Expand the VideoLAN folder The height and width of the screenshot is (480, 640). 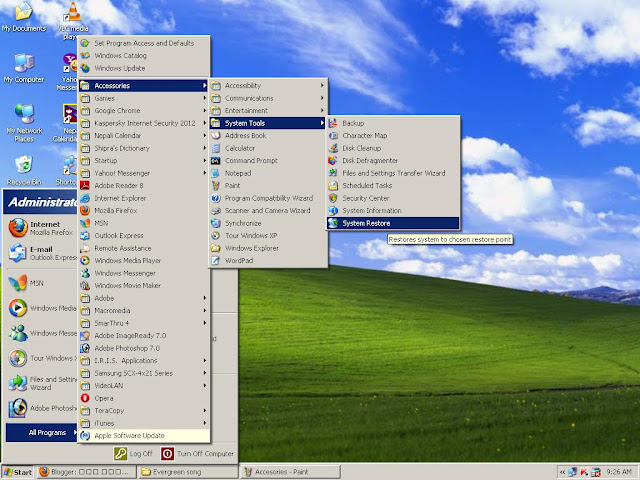click(x=144, y=386)
